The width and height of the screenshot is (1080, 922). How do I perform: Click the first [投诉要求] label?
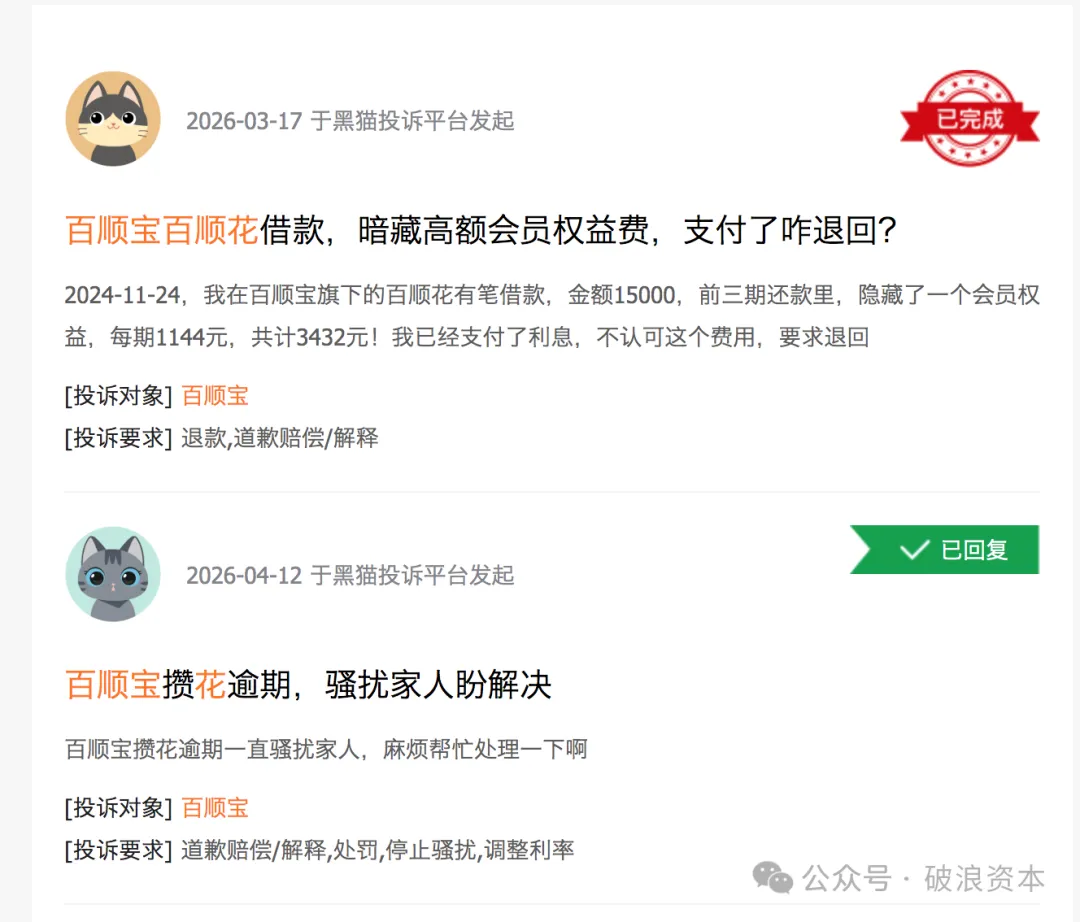pyautogui.click(x=118, y=438)
